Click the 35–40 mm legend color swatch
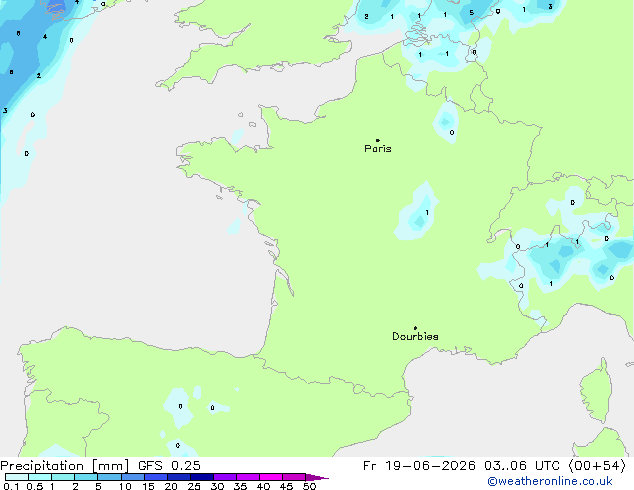634x490 pixels. (x=247, y=477)
